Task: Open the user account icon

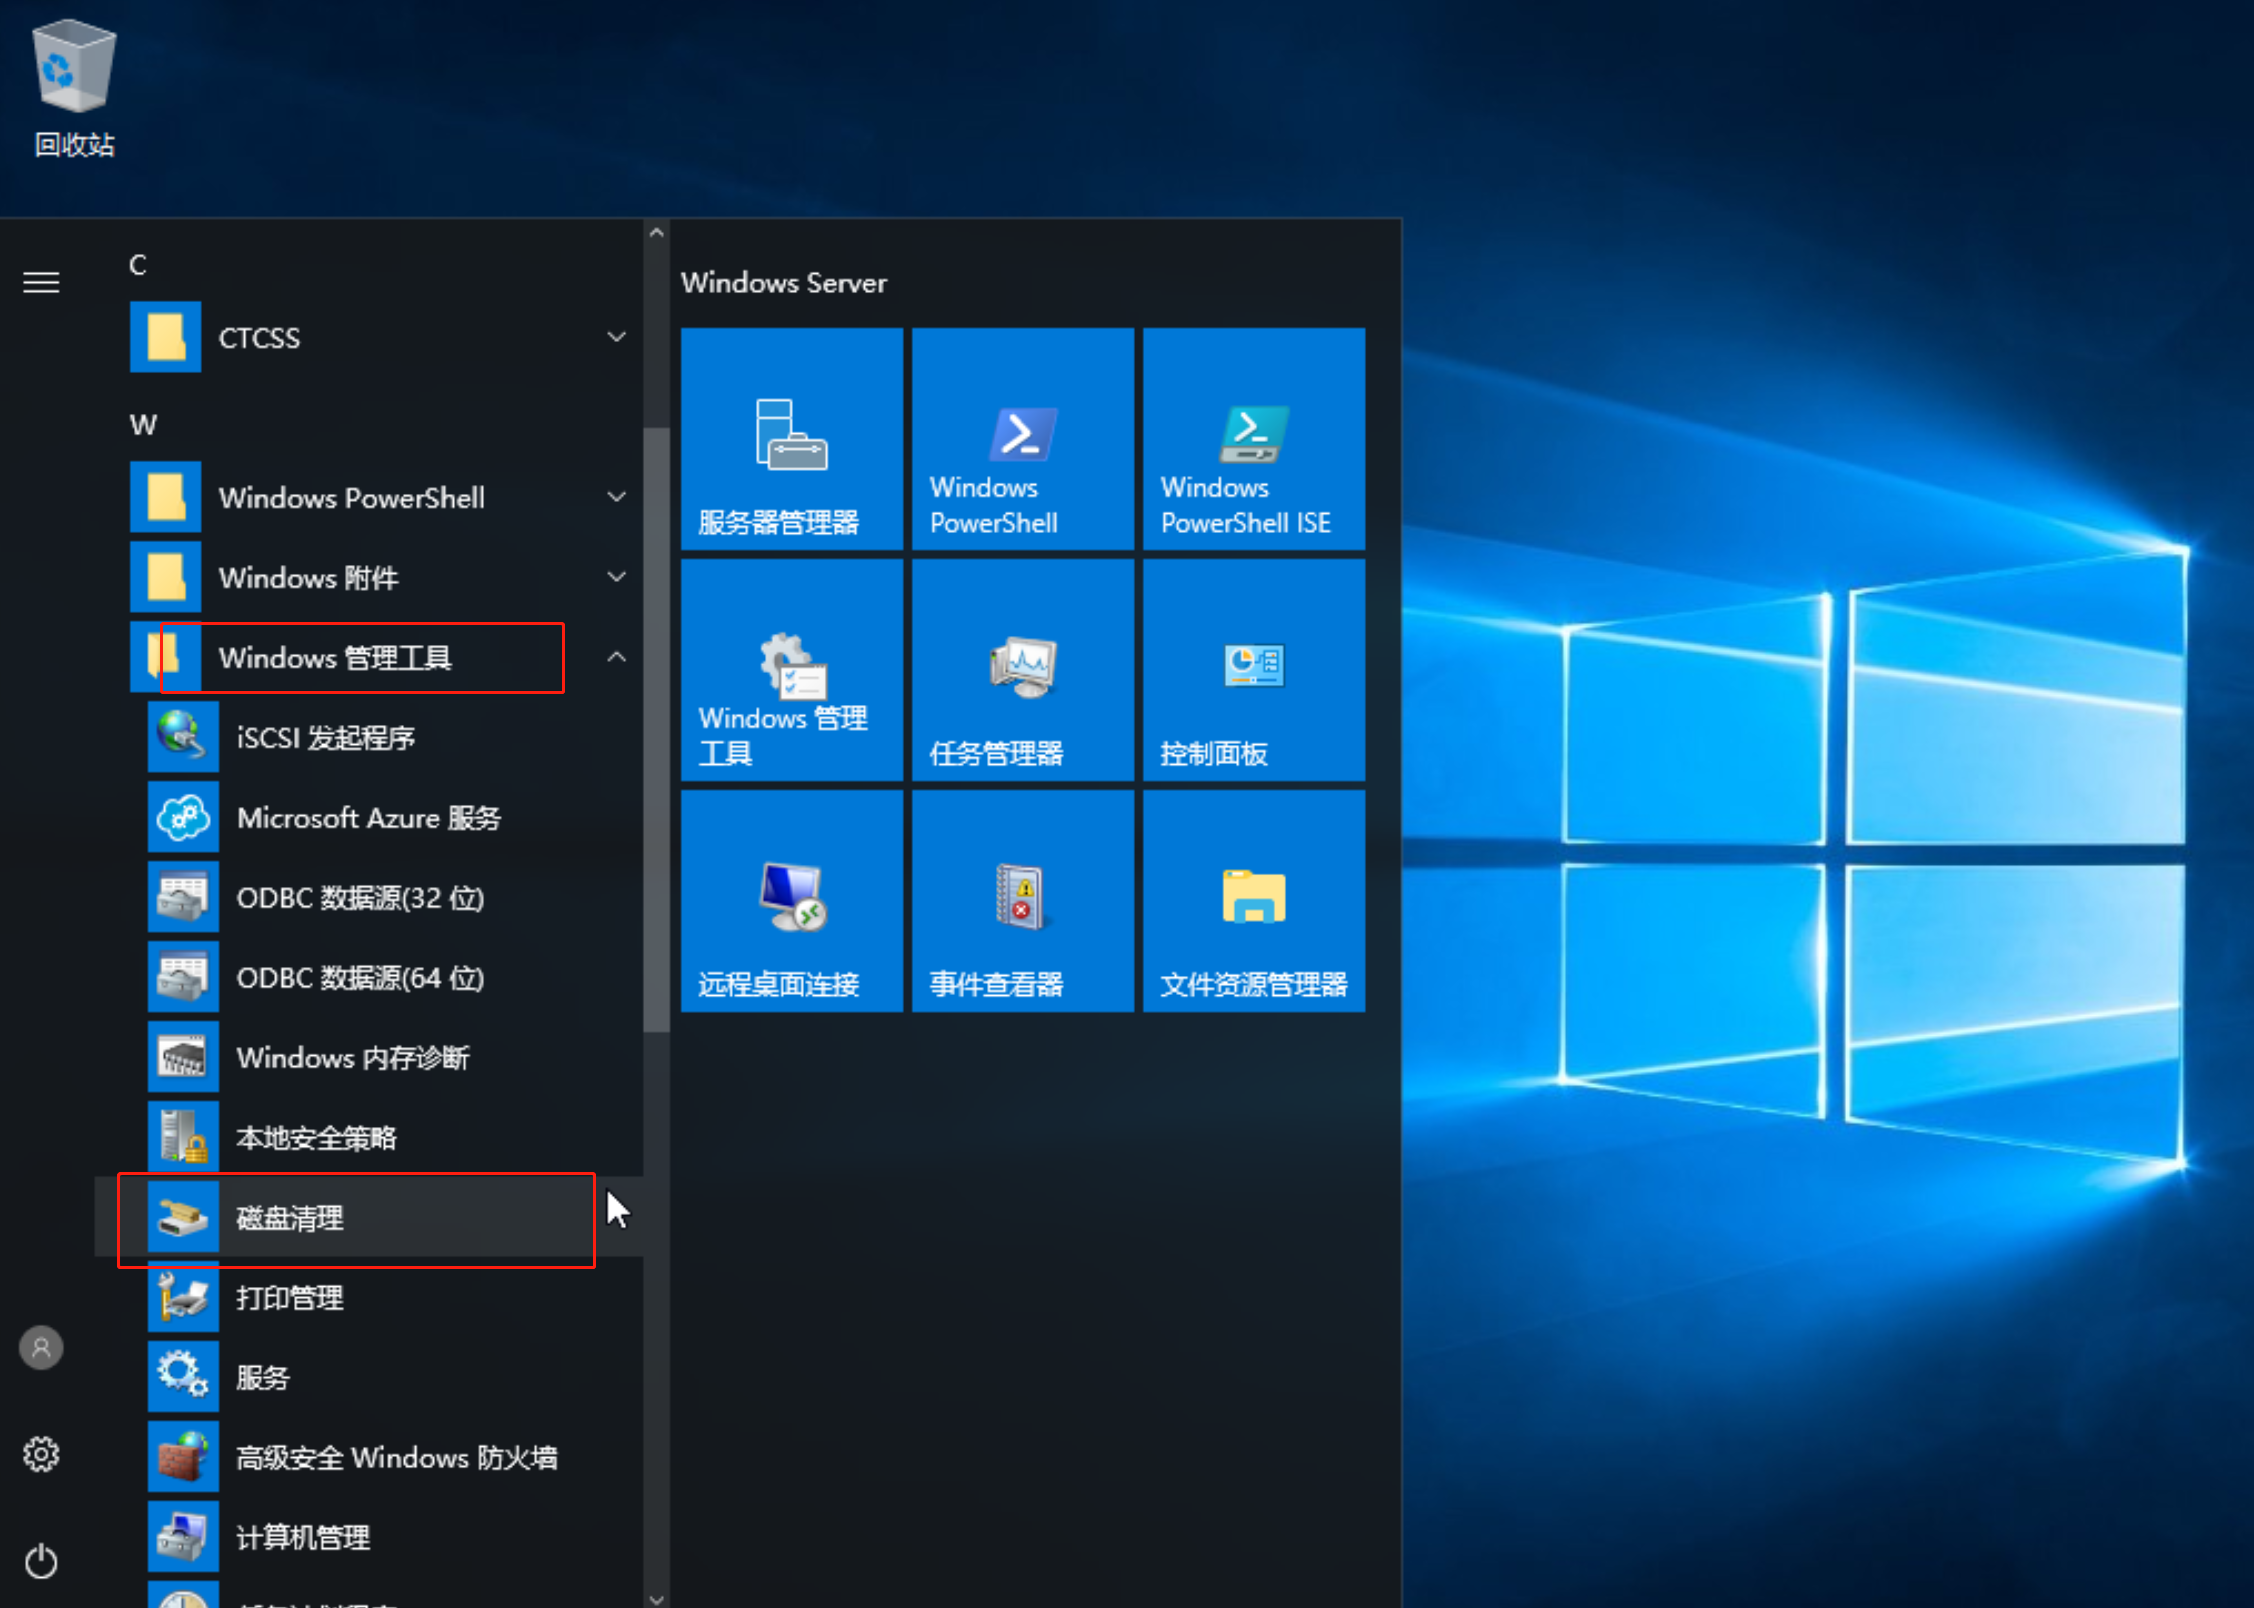Action: click(x=41, y=1347)
